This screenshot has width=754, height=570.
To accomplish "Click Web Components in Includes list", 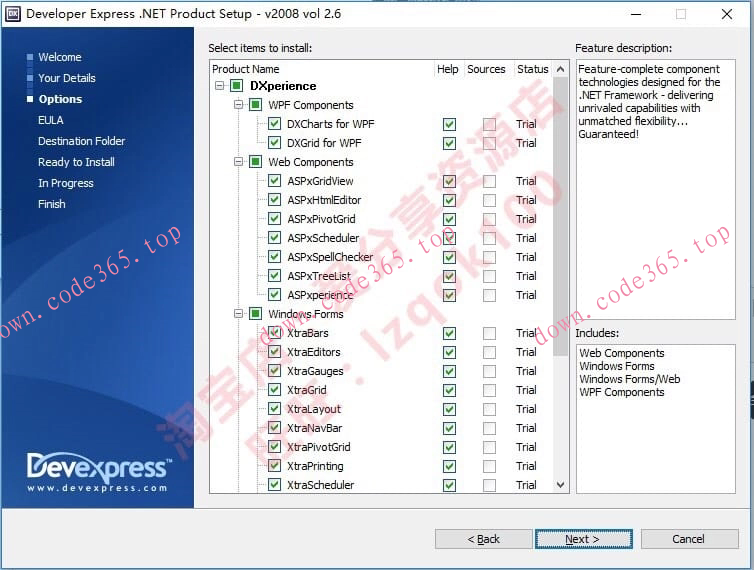I will click(x=621, y=353).
